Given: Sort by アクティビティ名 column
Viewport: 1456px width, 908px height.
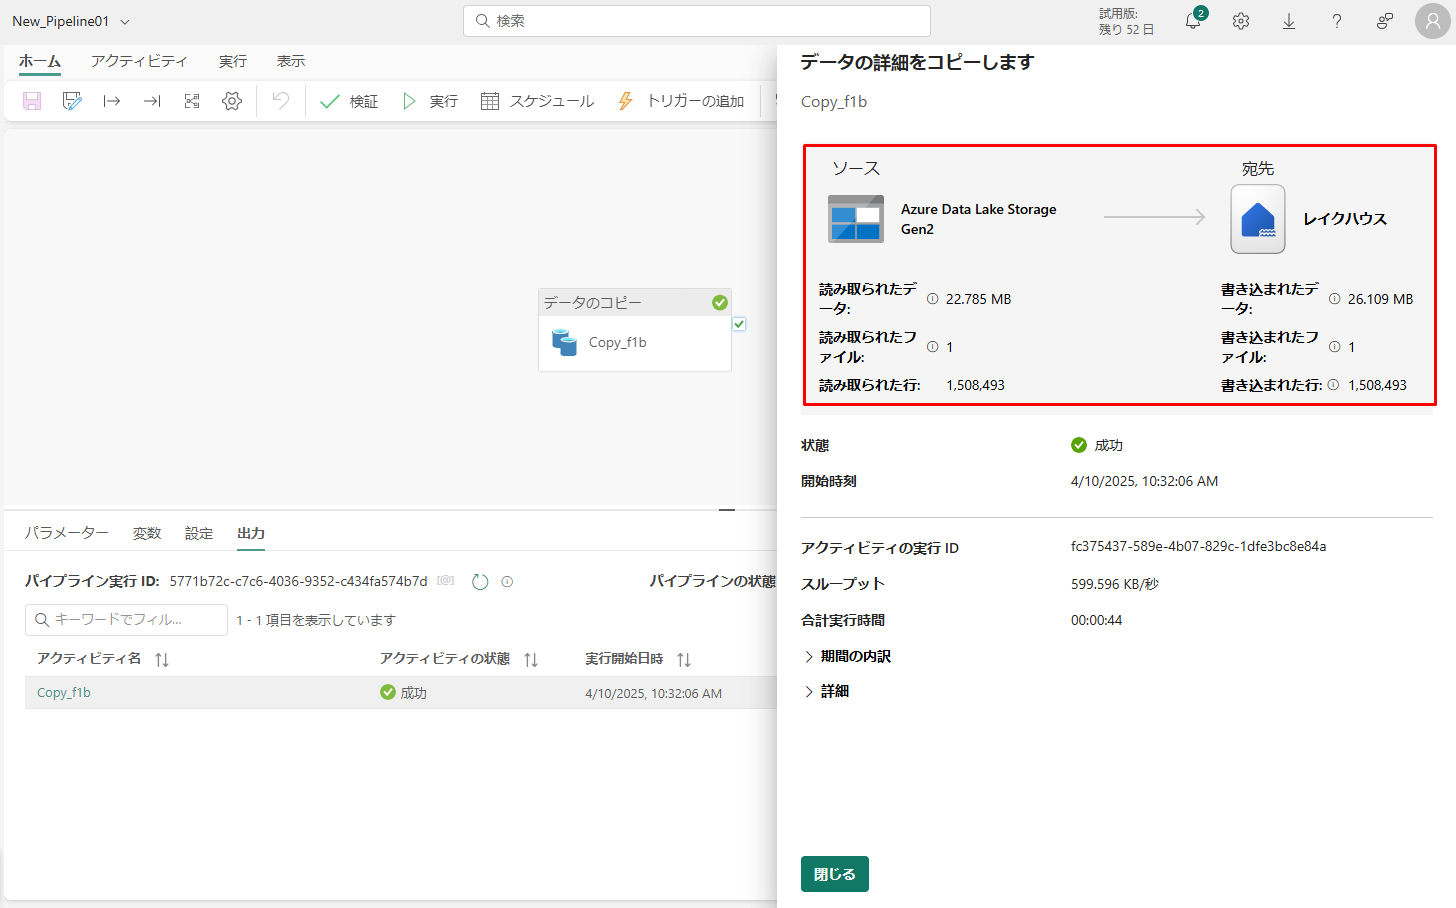Looking at the screenshot, I should 162,659.
